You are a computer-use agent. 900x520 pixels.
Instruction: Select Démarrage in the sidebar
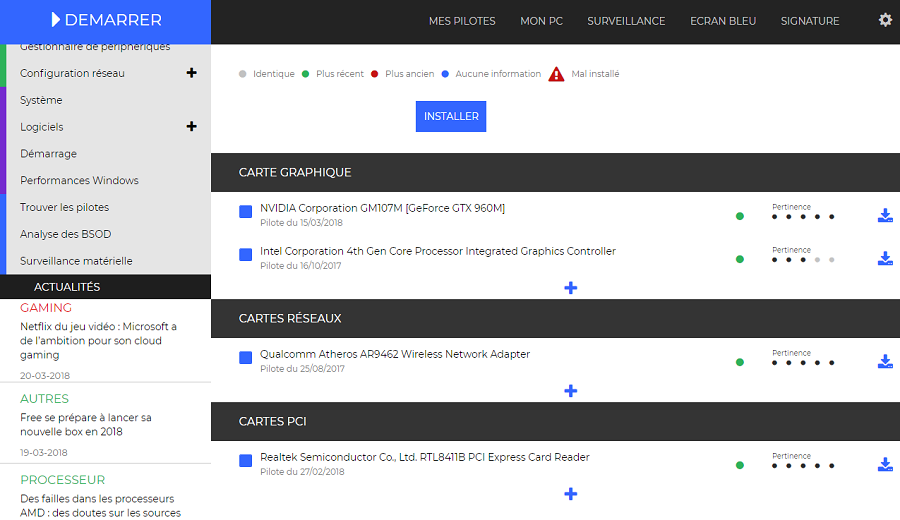pyautogui.click(x=48, y=154)
